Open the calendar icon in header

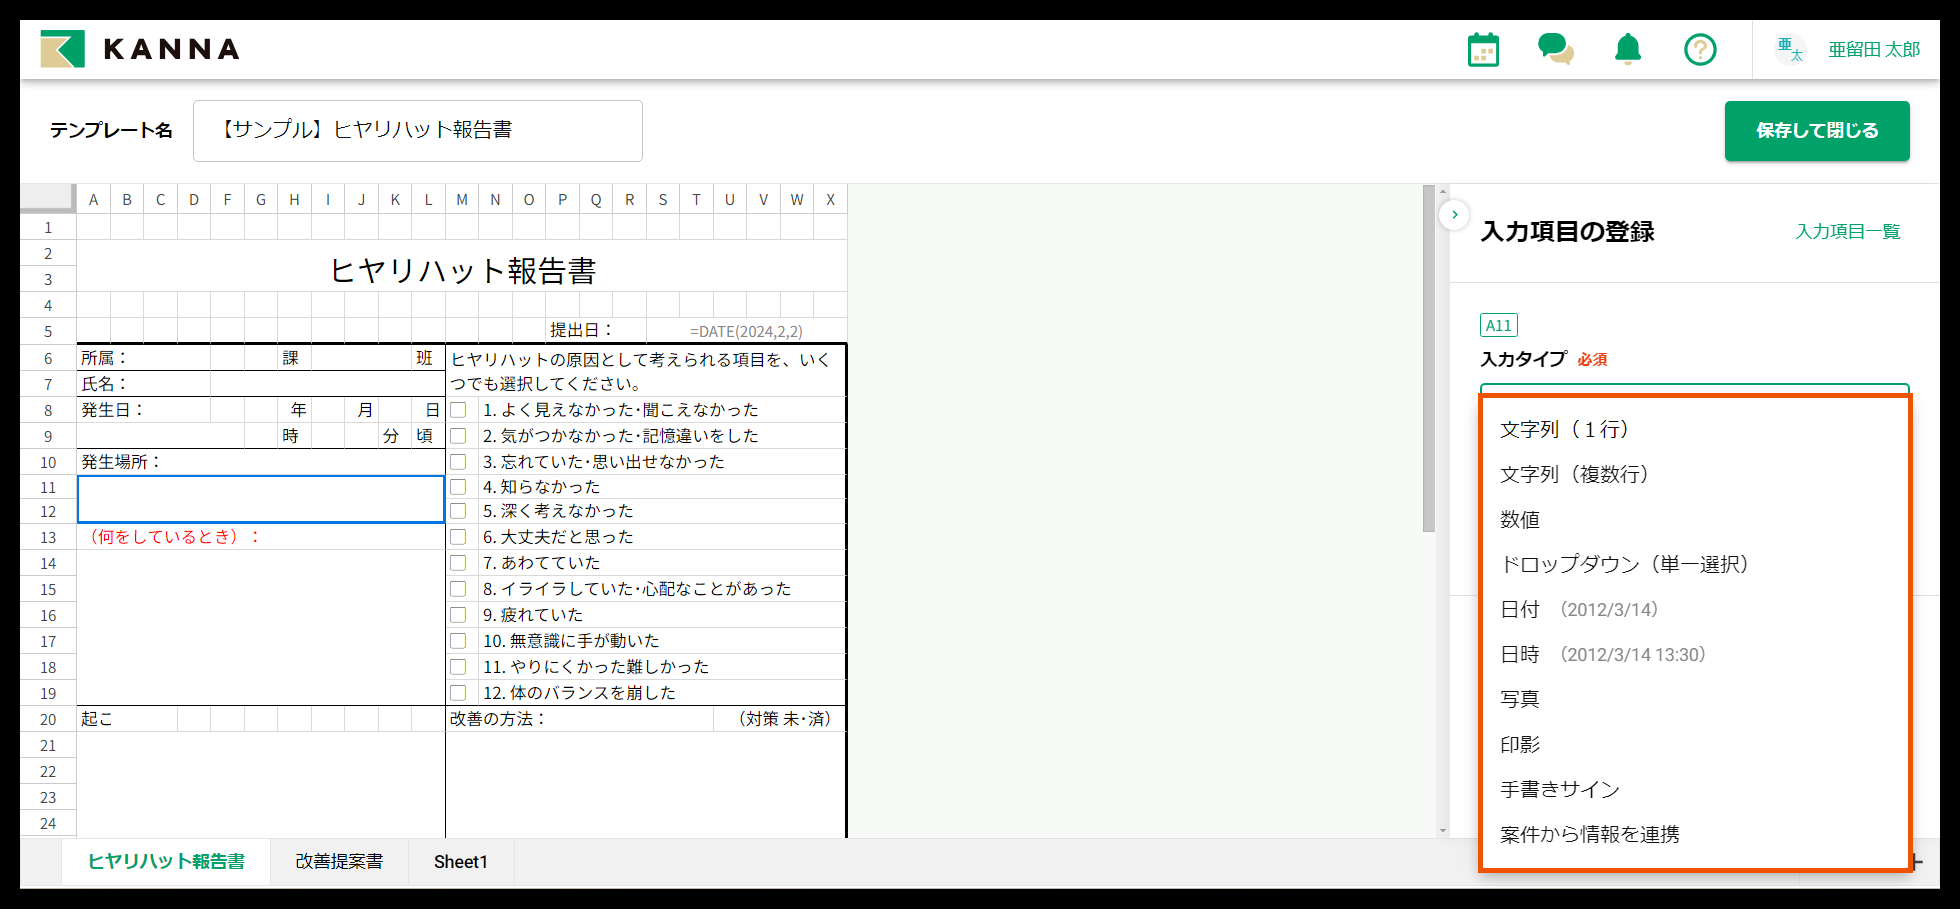coord(1483,49)
